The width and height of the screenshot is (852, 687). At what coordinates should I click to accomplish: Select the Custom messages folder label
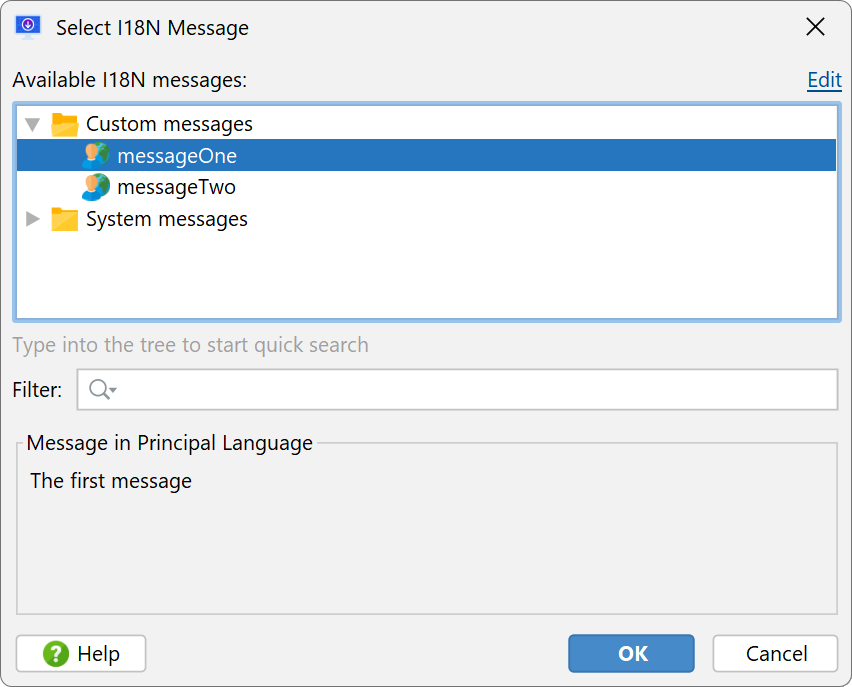169,124
